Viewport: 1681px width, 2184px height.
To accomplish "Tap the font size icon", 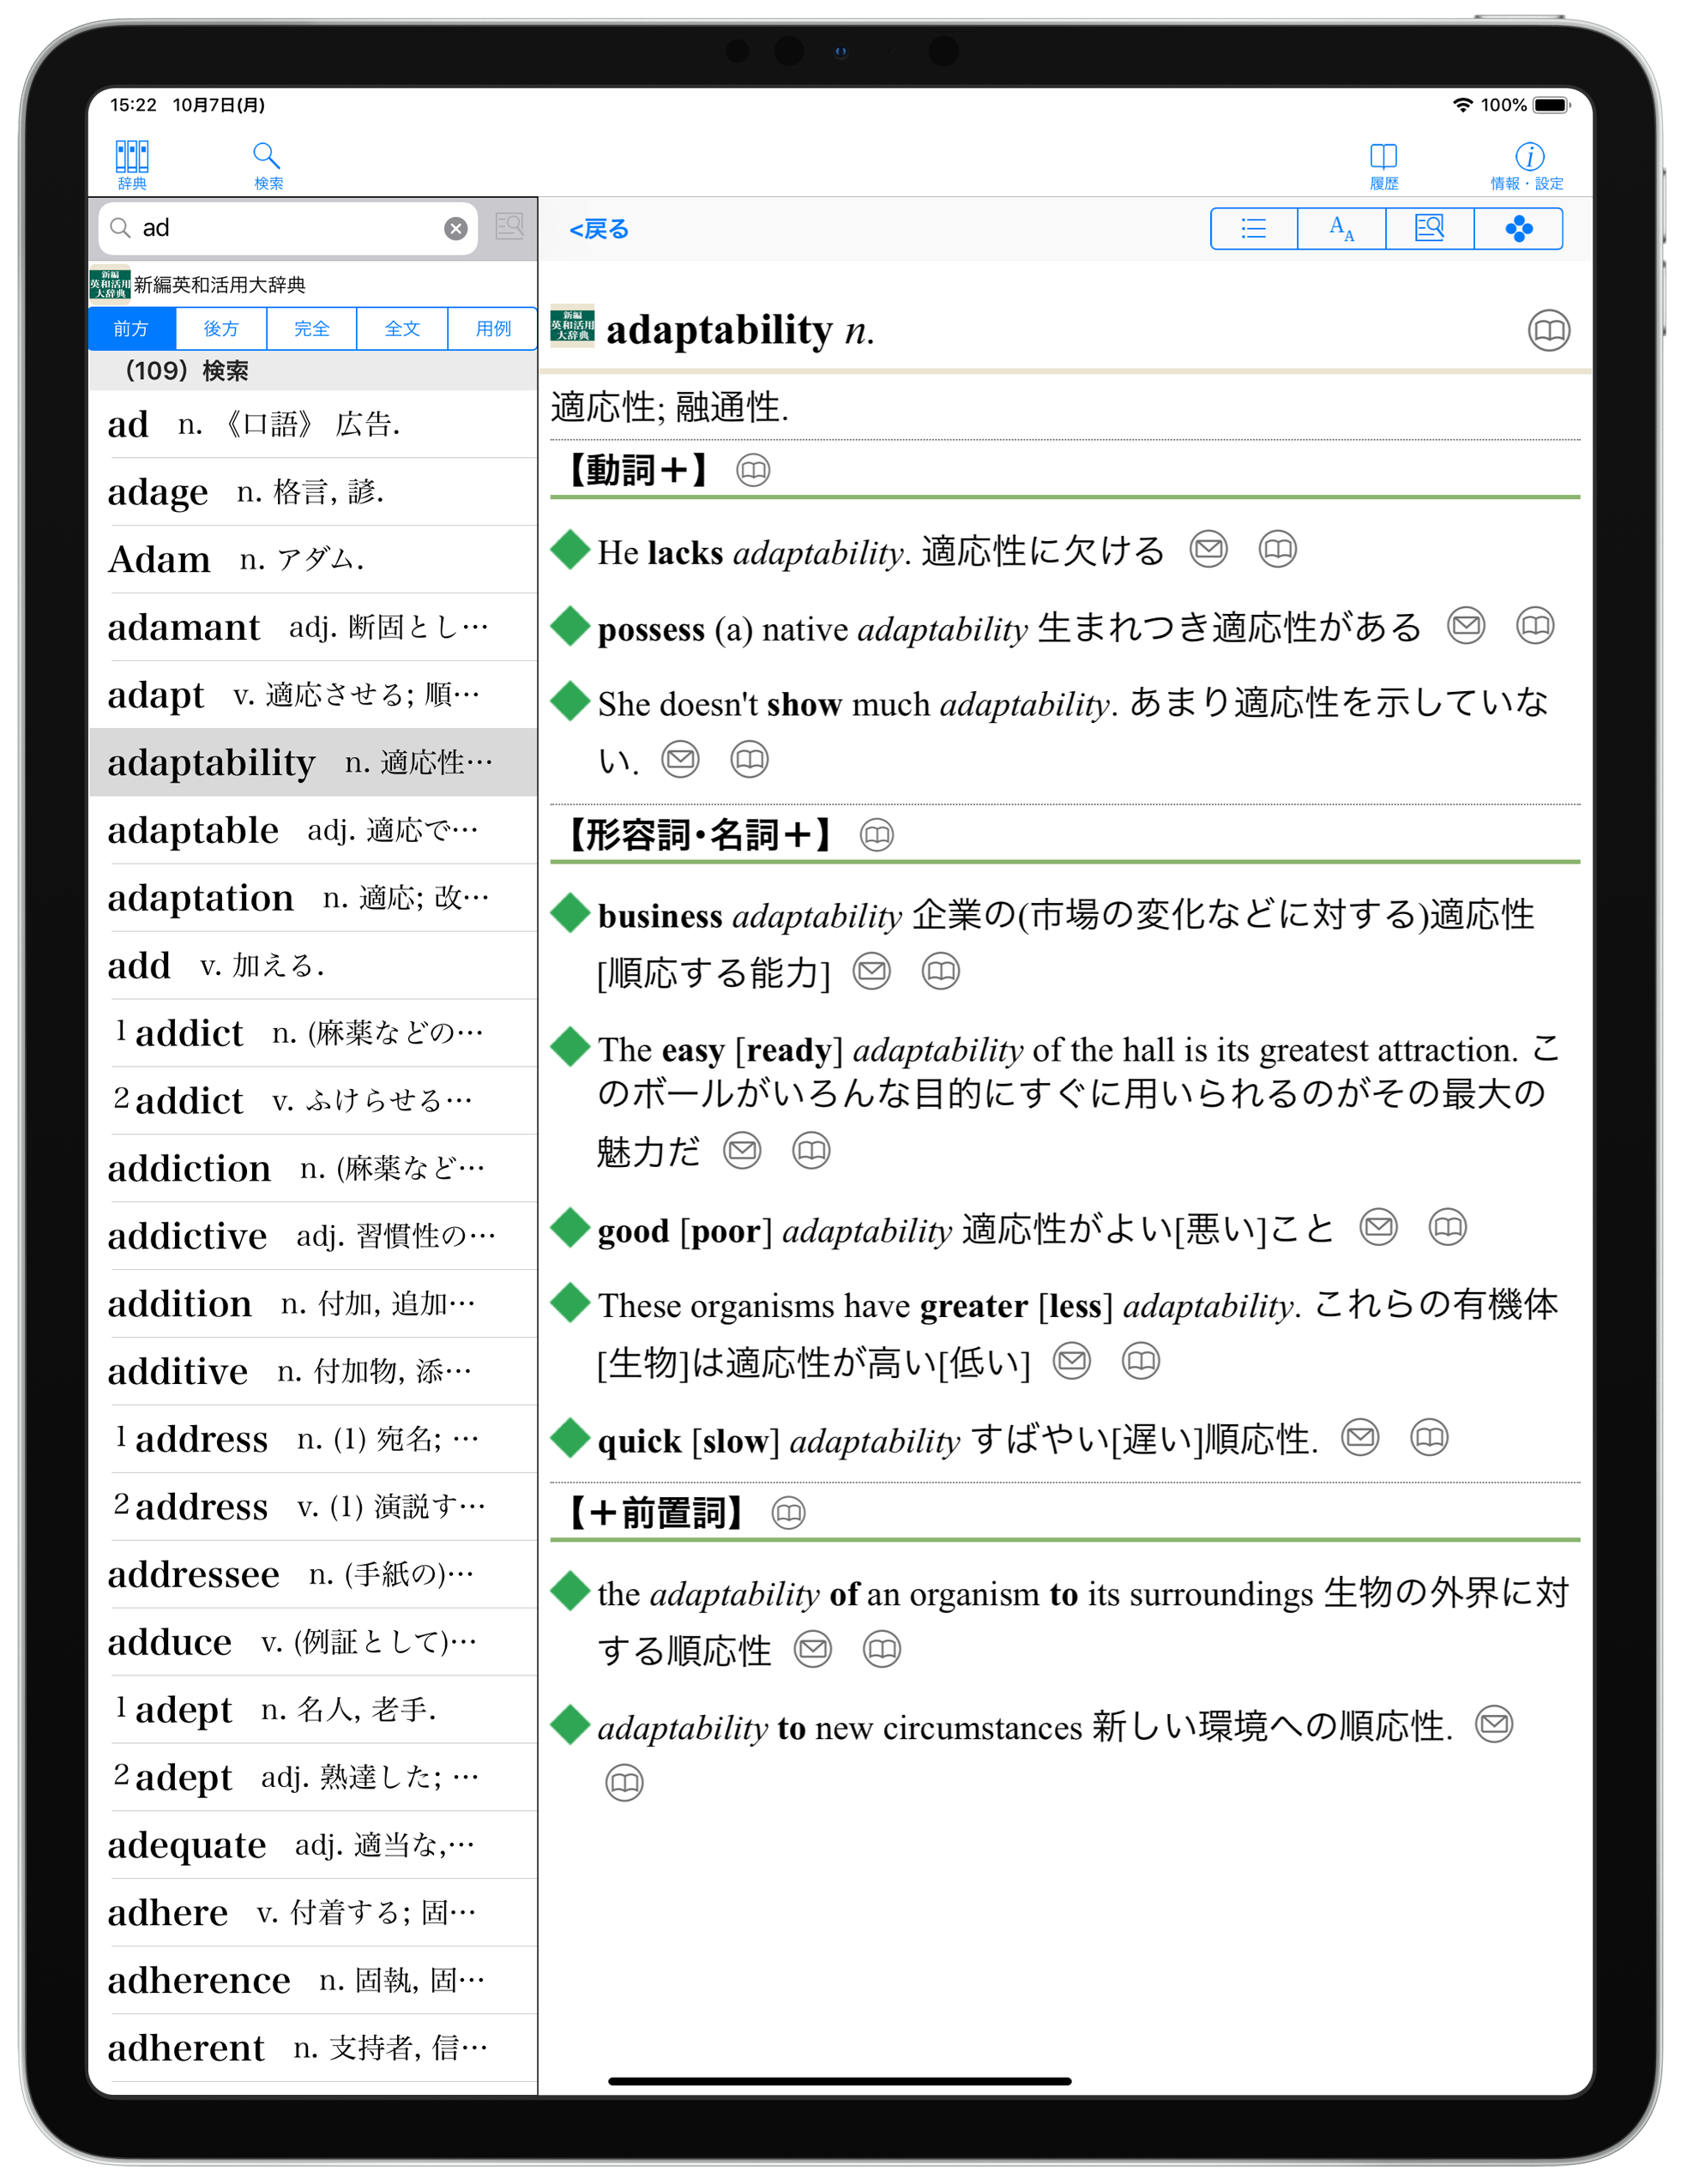I will point(1341,229).
